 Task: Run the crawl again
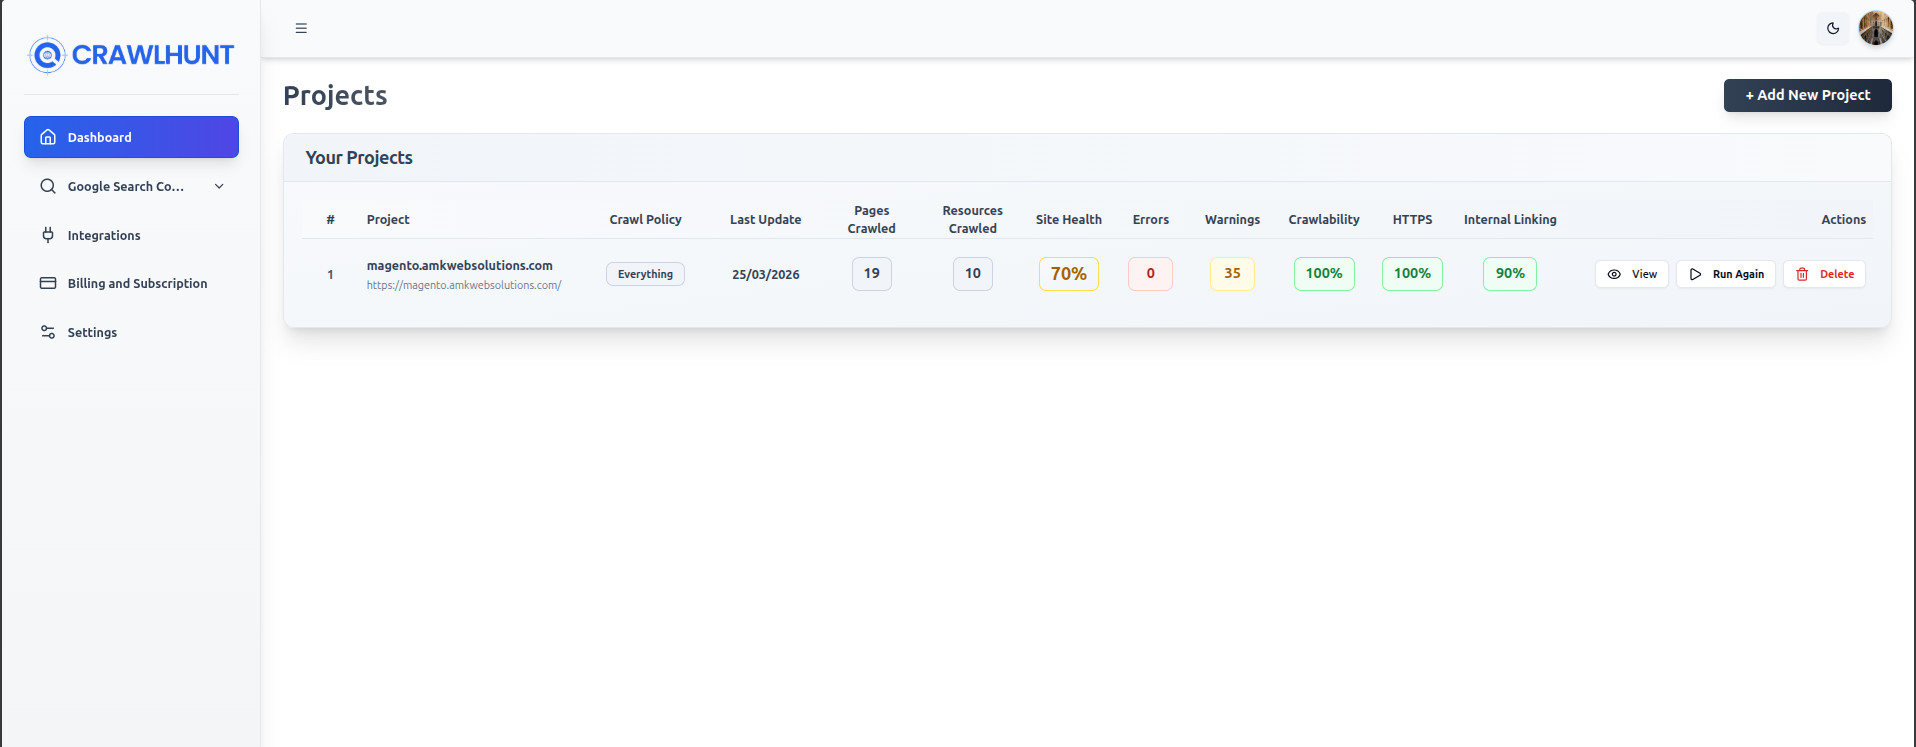point(1725,274)
